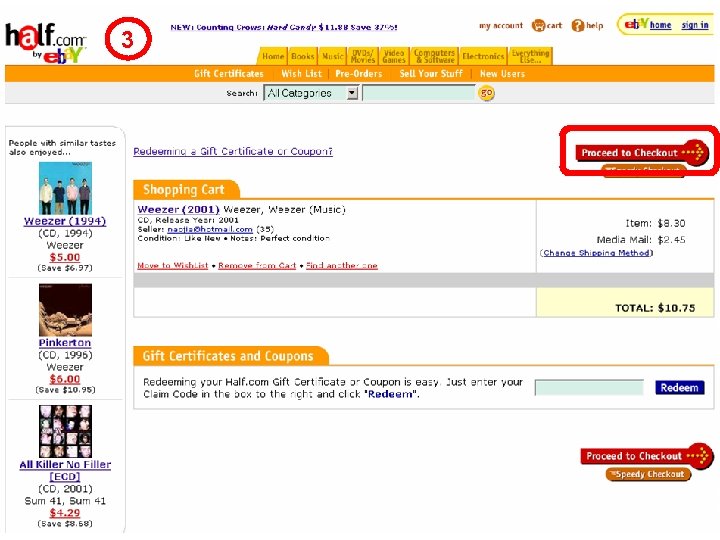
Task: Open the cart icon in header
Action: [x=546, y=26]
